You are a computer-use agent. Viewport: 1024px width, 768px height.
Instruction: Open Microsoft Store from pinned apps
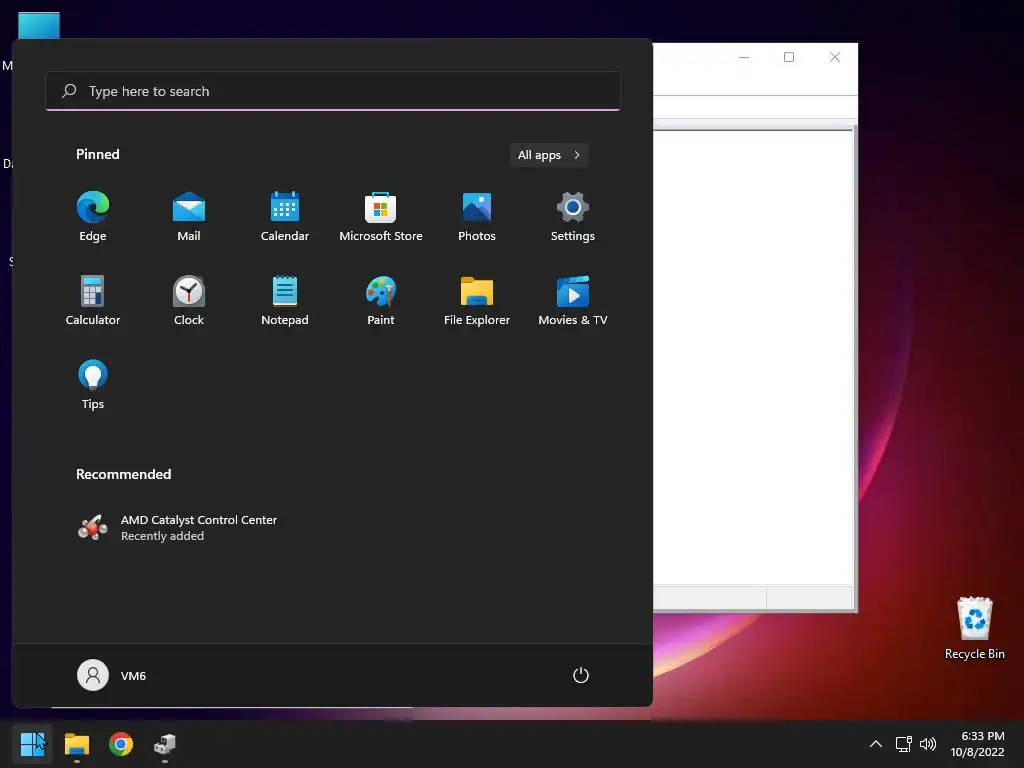[381, 217]
